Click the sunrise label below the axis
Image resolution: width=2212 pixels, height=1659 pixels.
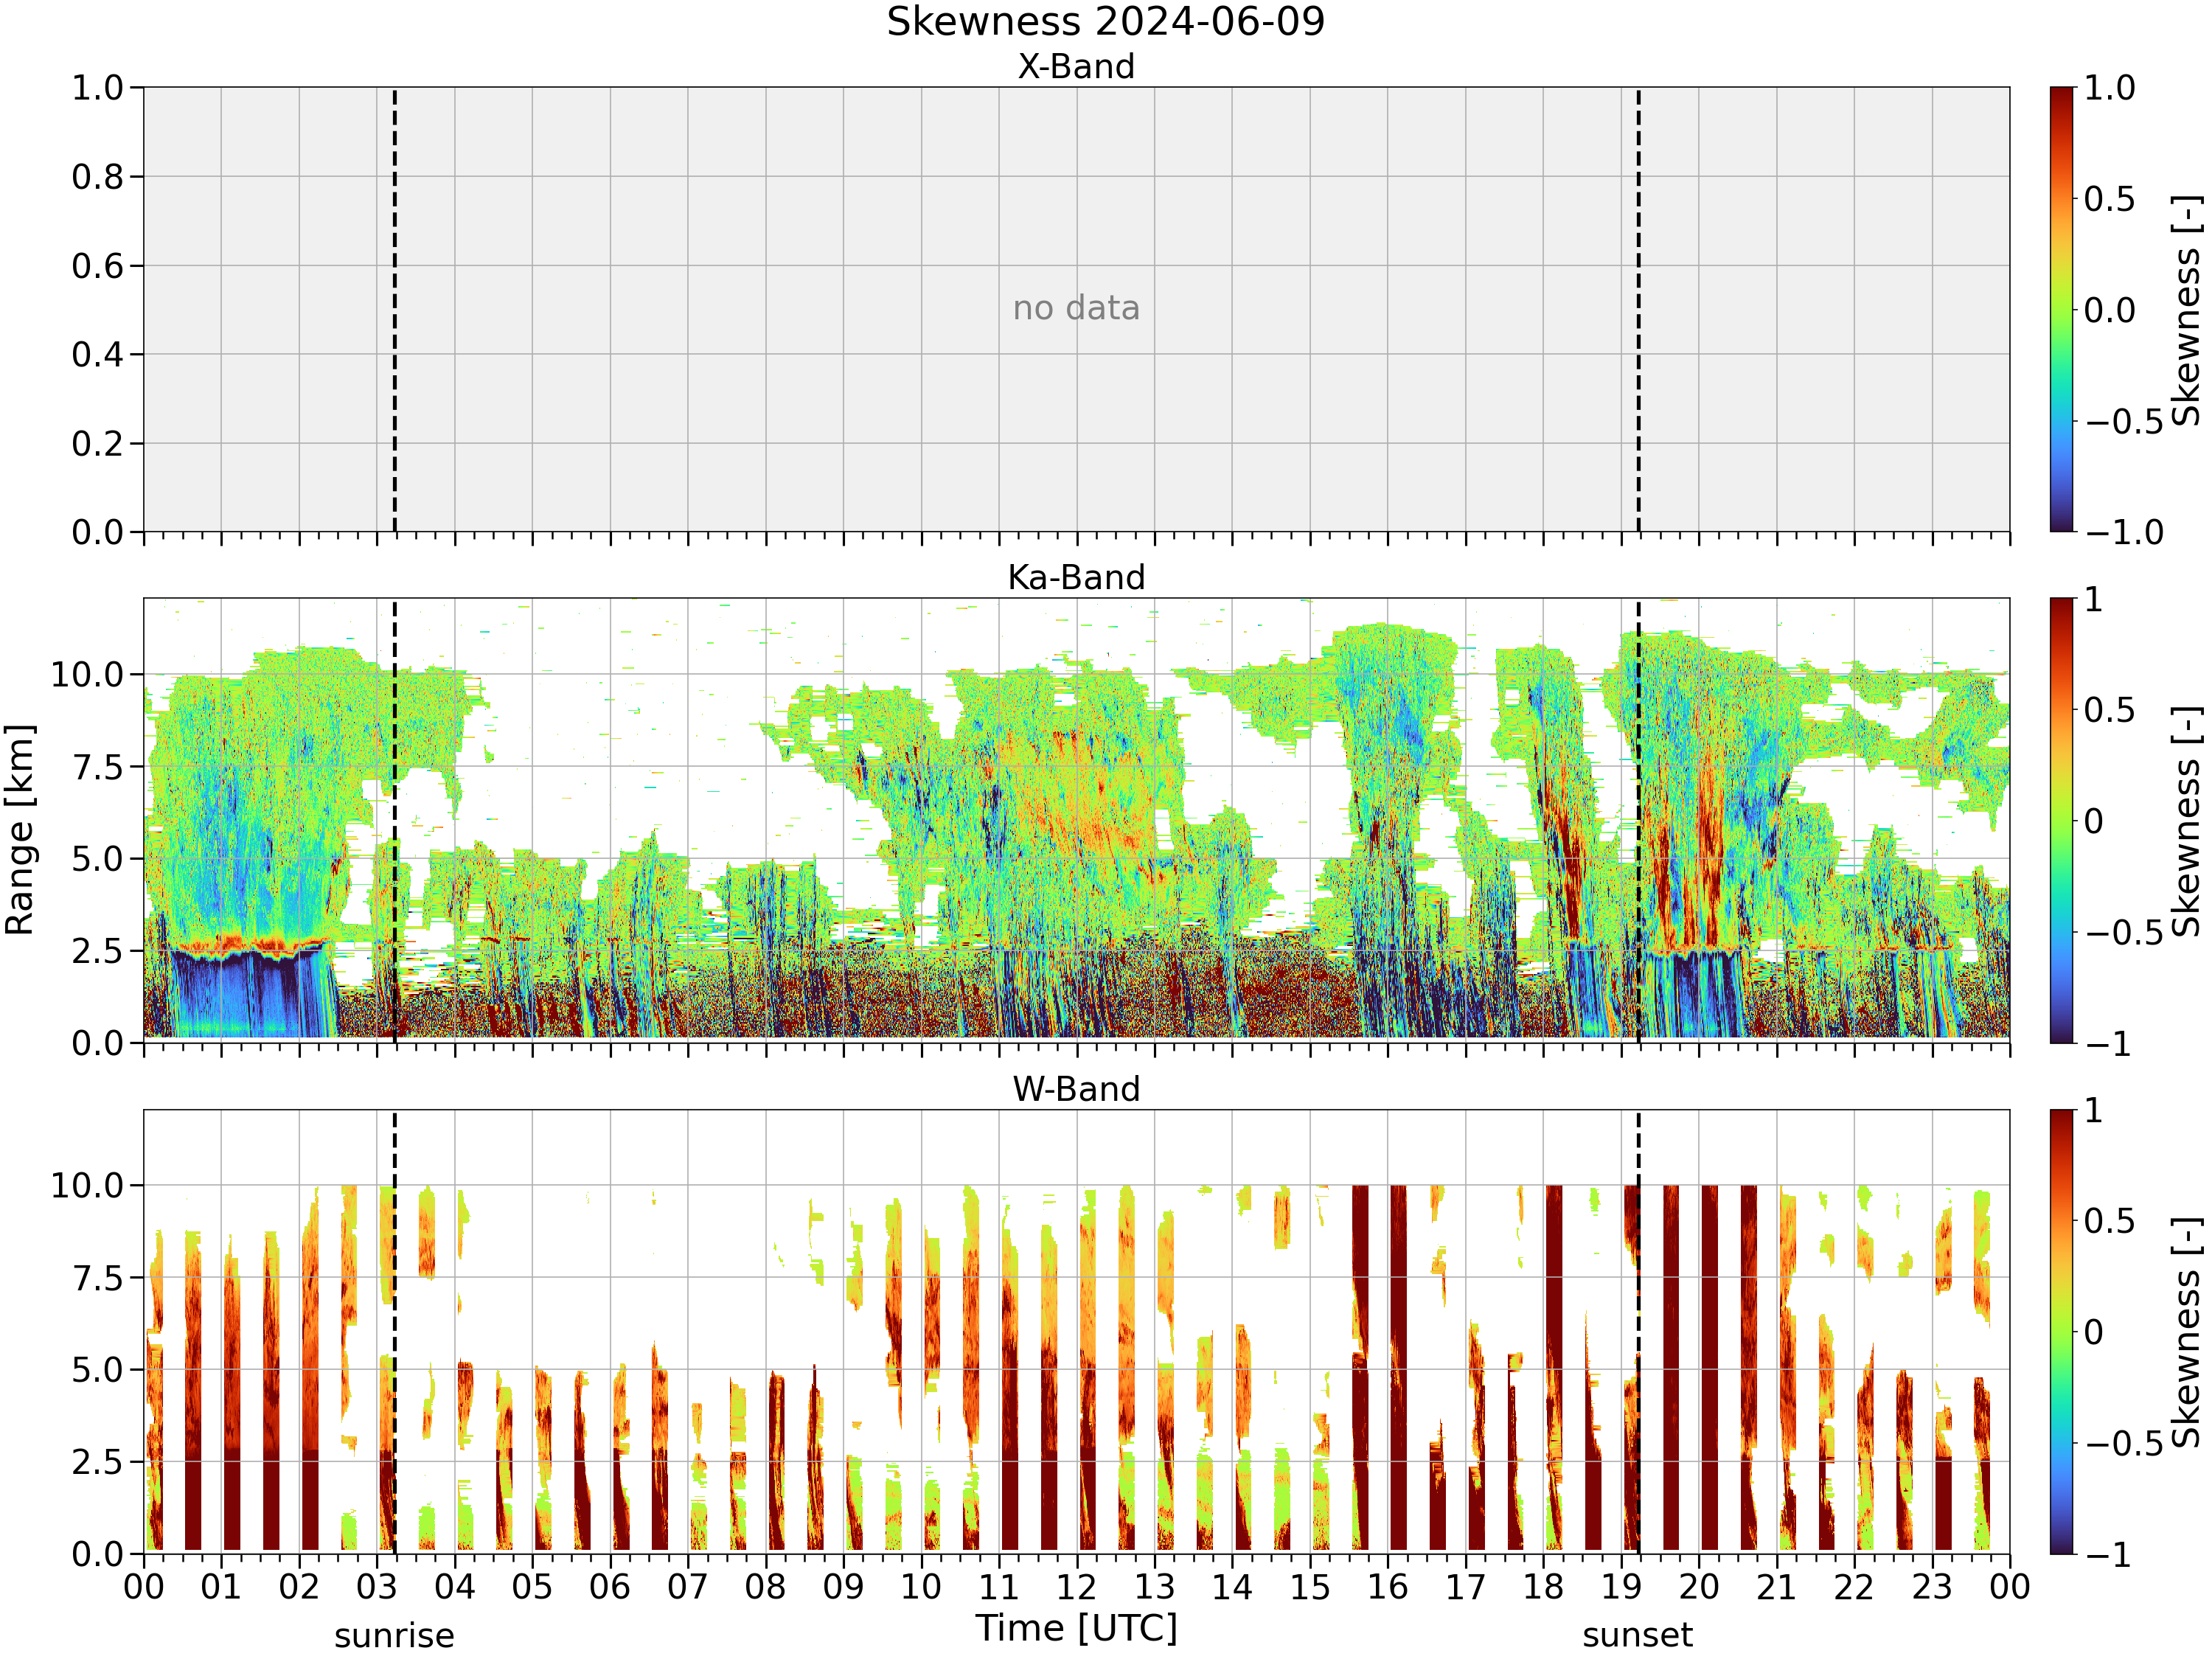pyautogui.click(x=394, y=1636)
